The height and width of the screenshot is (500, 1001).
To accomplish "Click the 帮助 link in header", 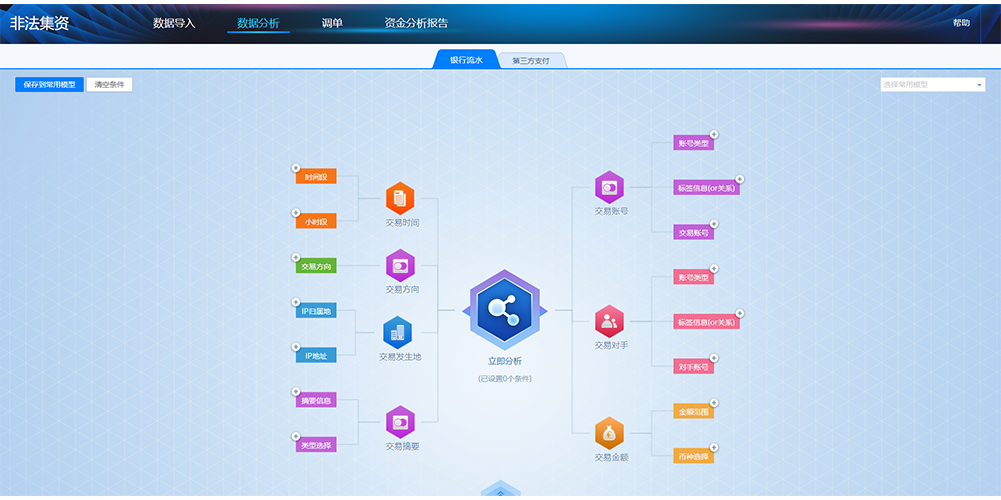I will 961,23.
